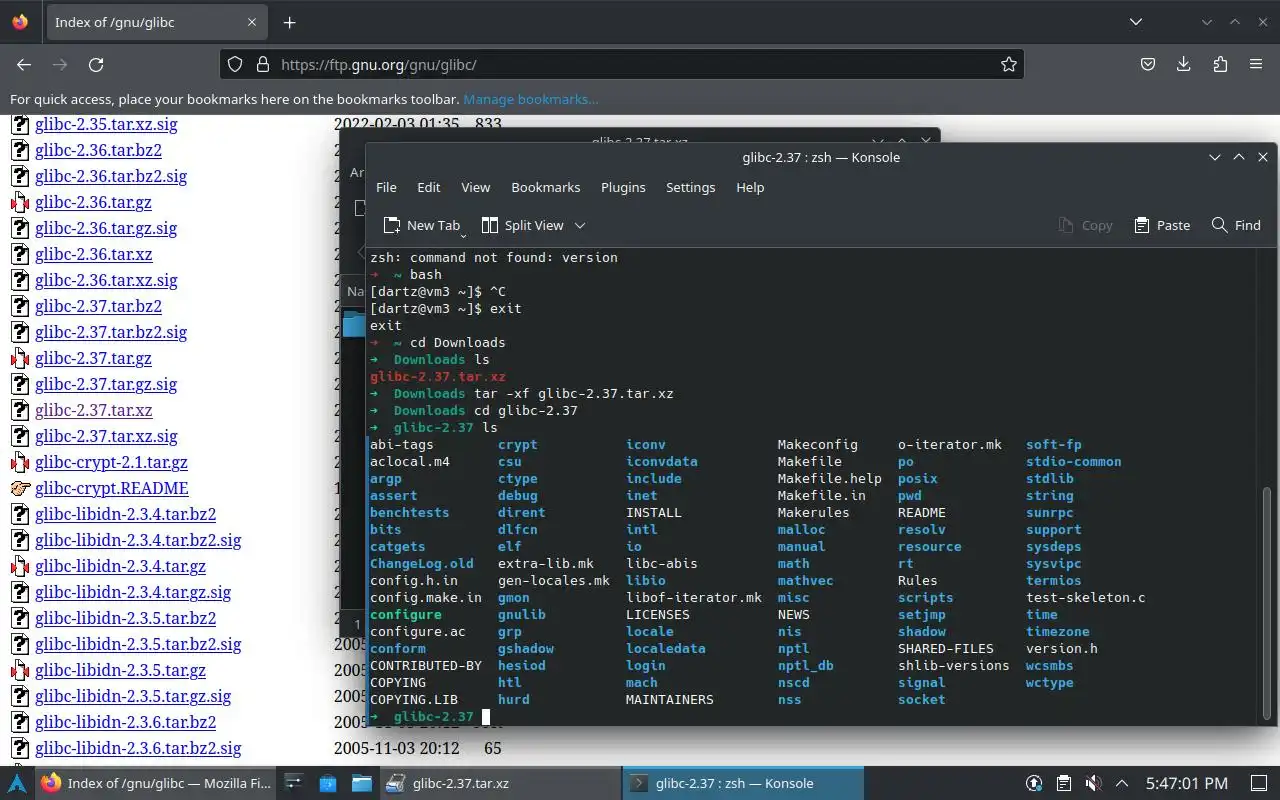Go back with Firefox back arrow
The height and width of the screenshot is (800, 1280).
(24, 64)
